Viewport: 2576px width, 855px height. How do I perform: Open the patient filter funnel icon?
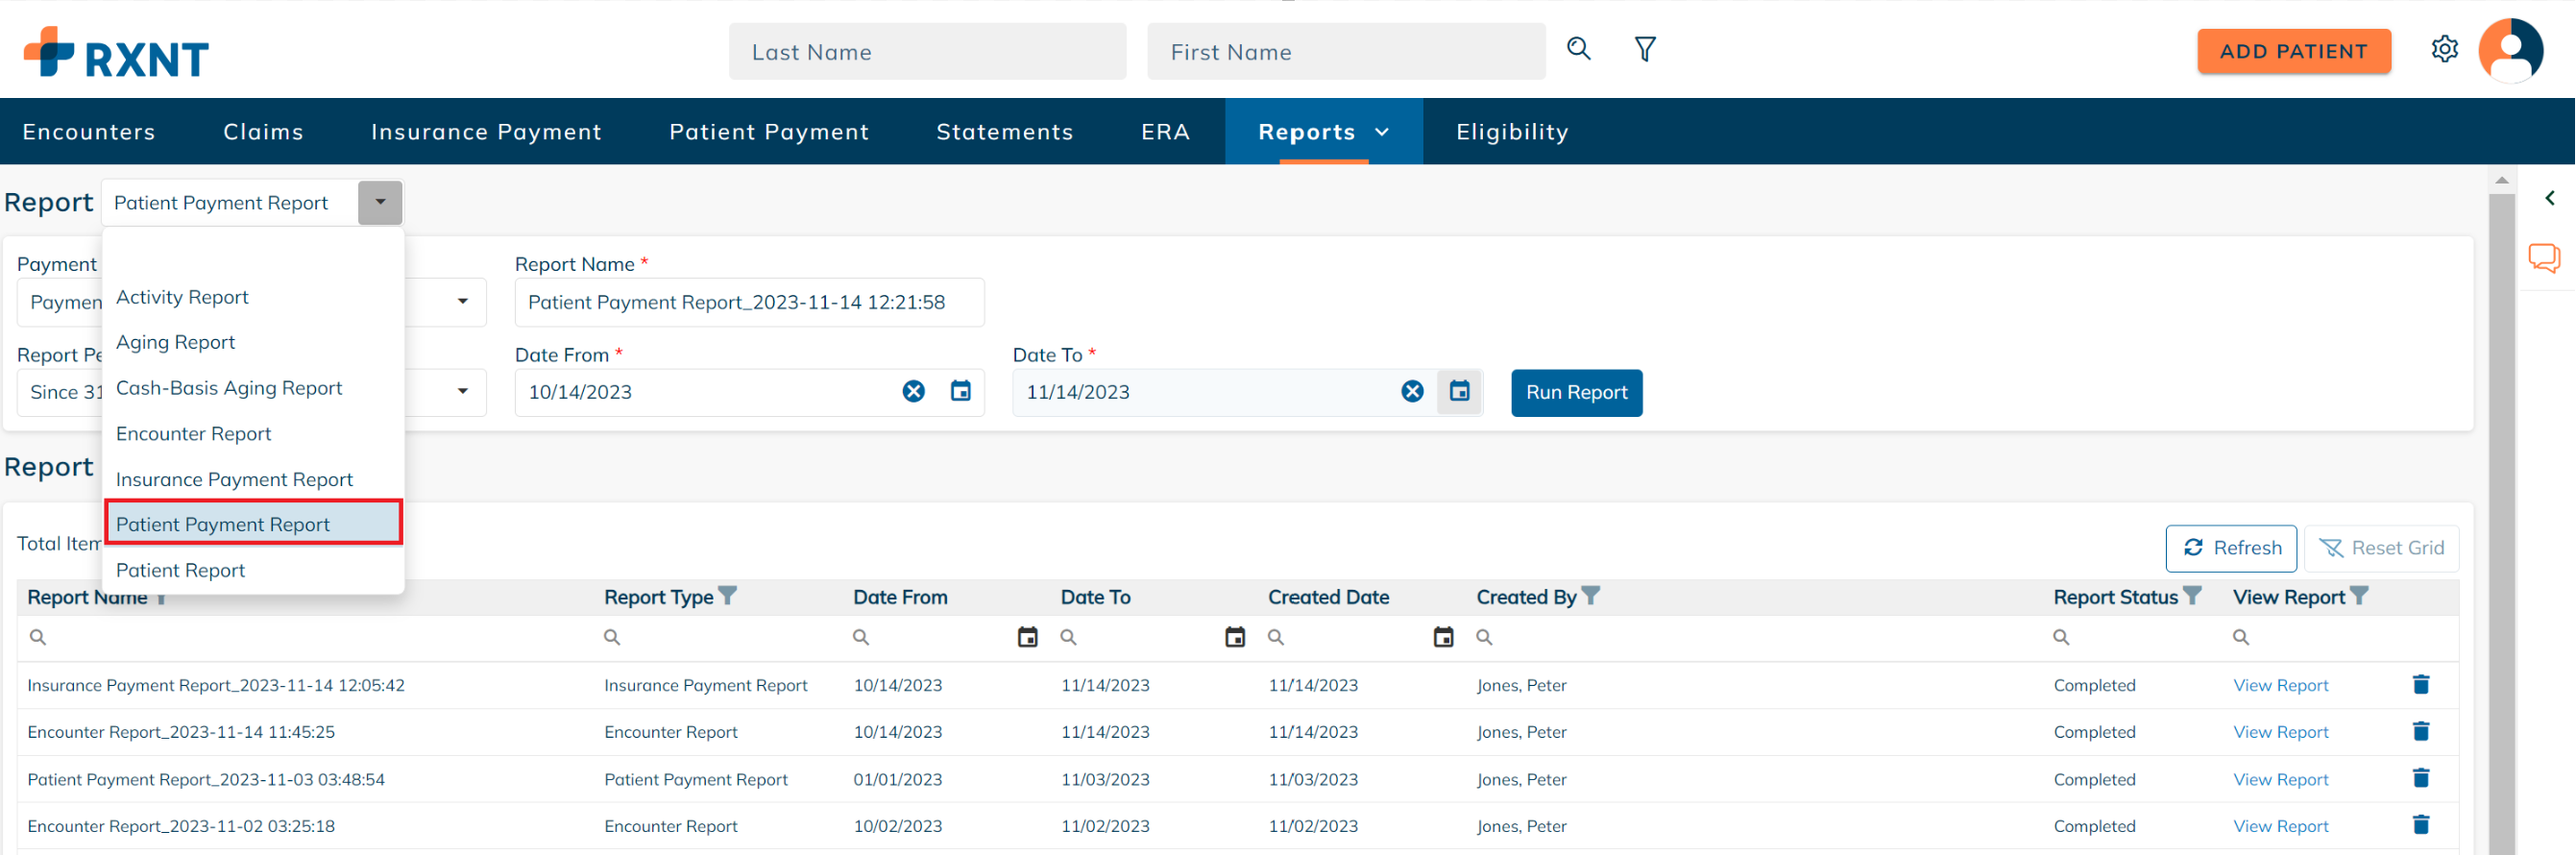tap(1645, 49)
